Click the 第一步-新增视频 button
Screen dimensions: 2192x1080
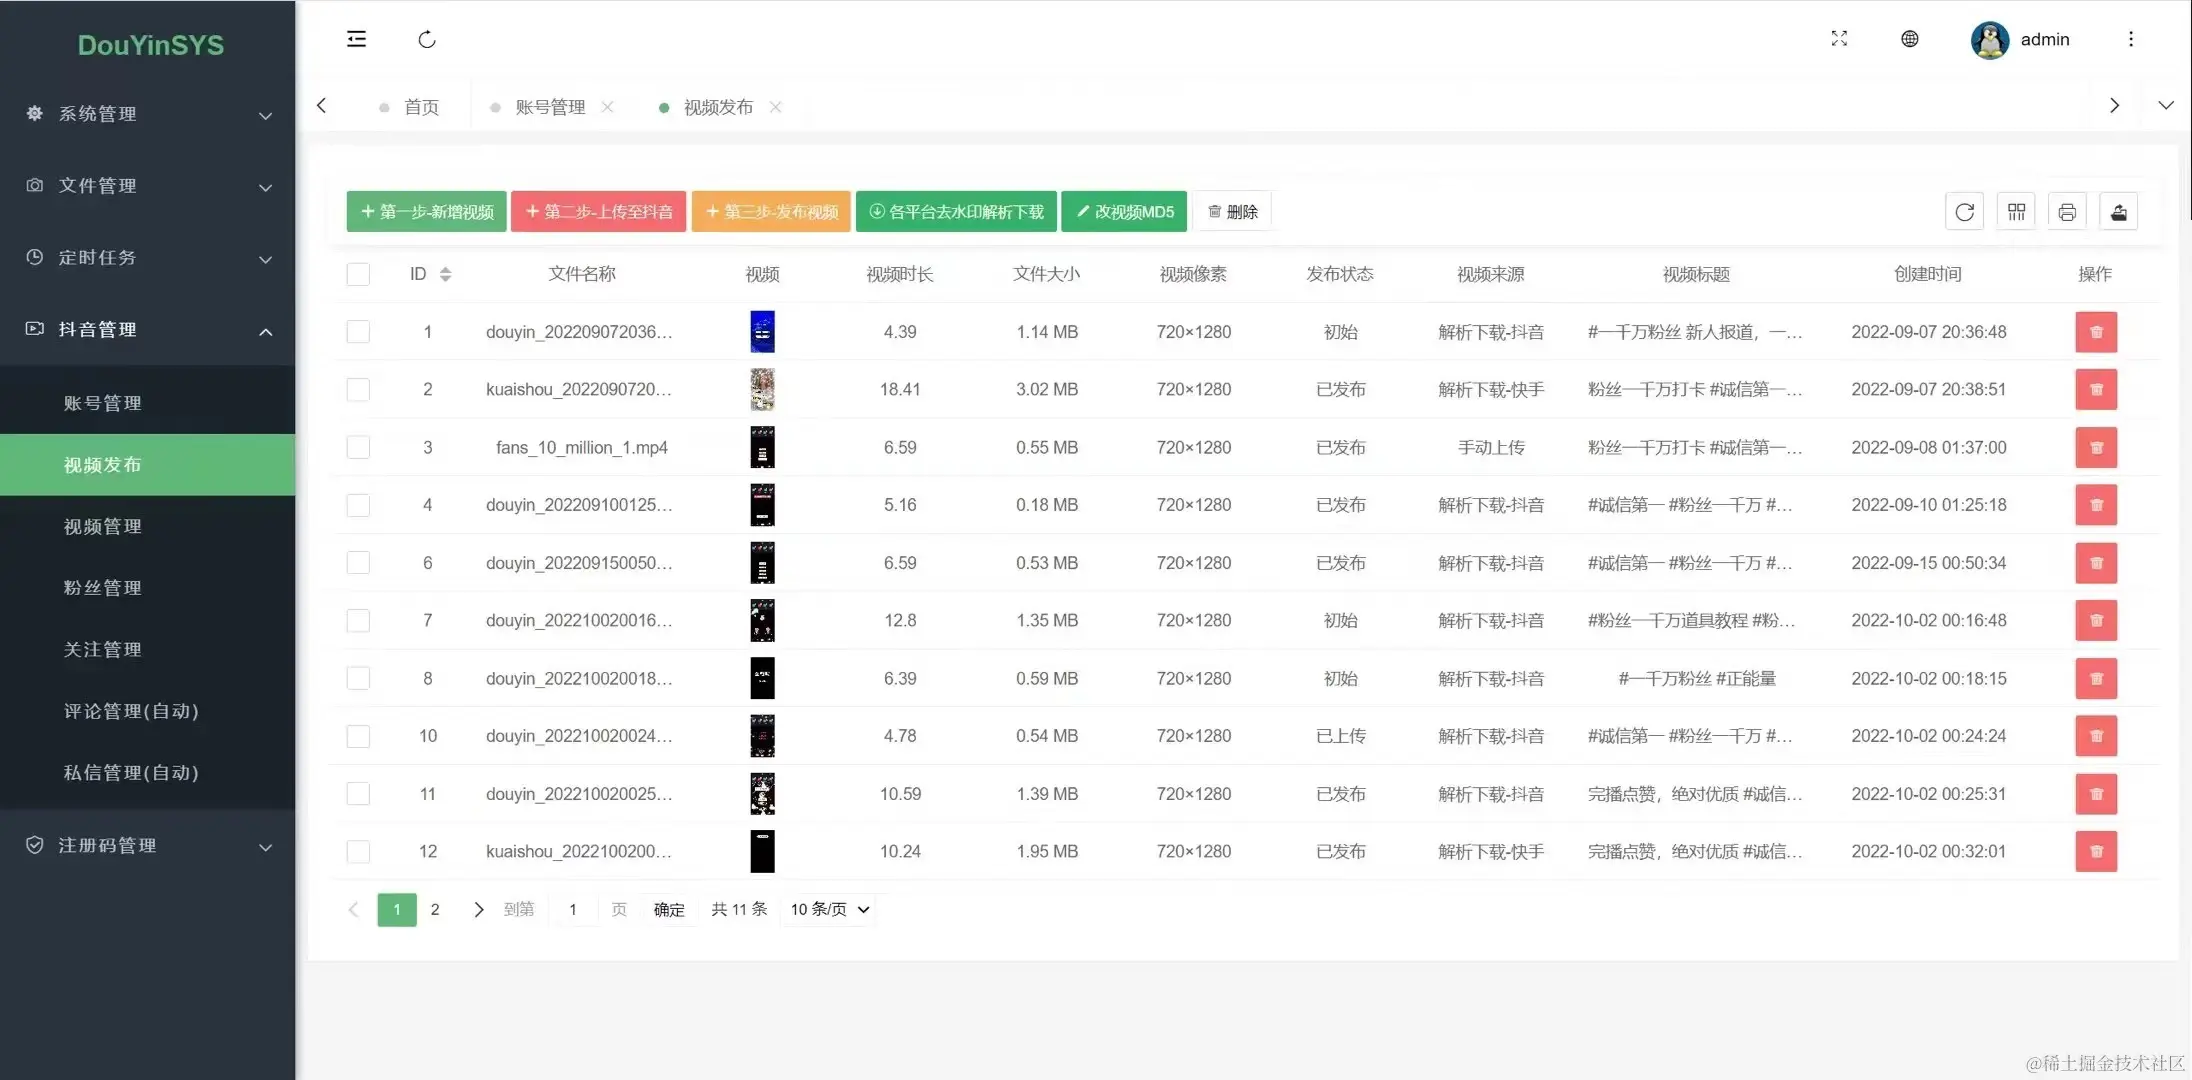(x=427, y=212)
